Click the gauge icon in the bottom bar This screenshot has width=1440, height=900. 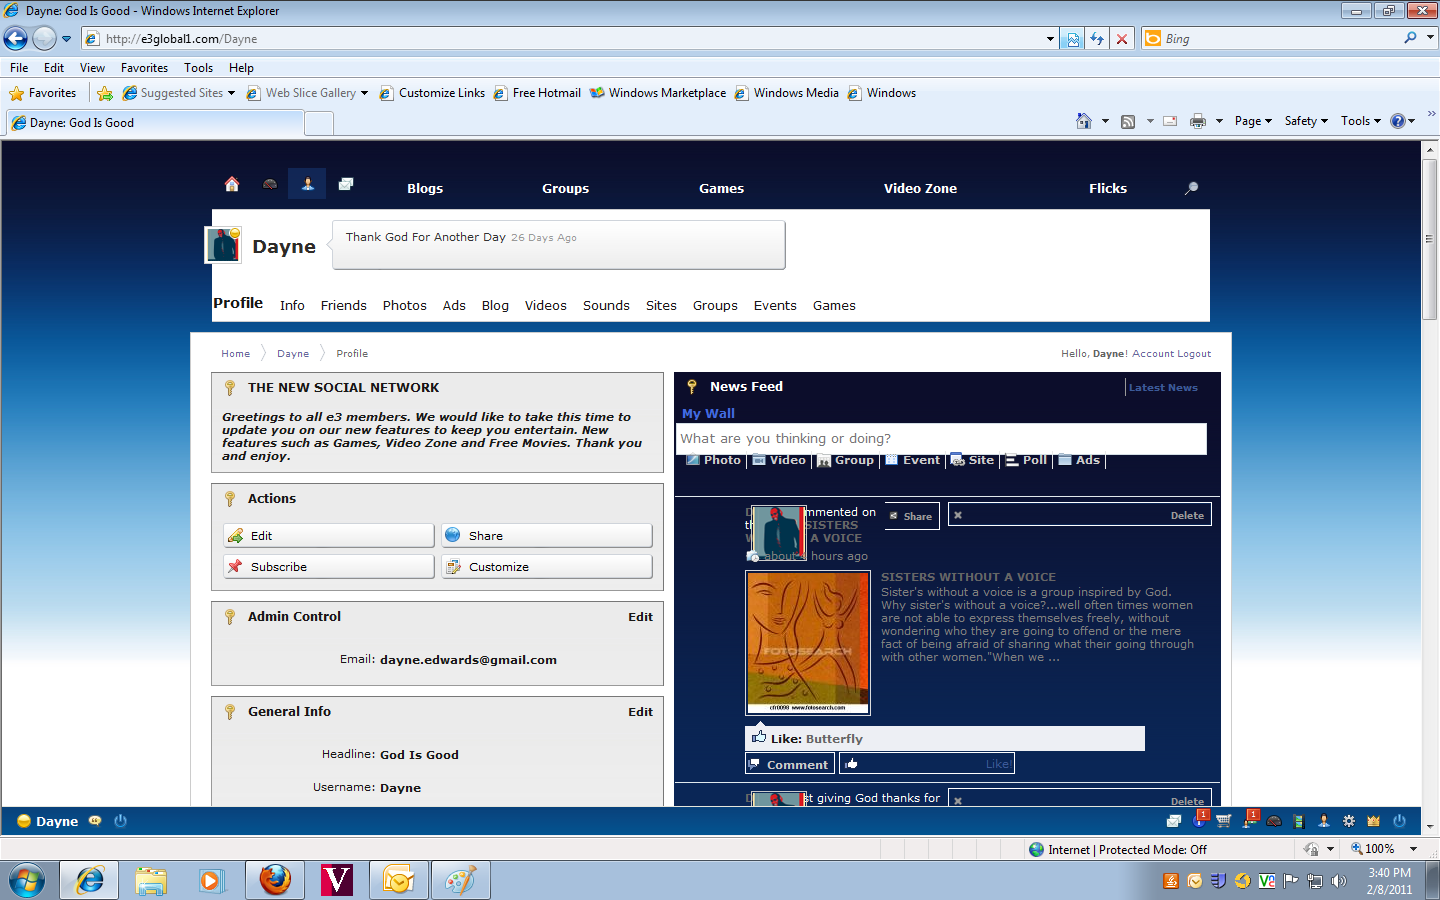pyautogui.click(x=1274, y=821)
